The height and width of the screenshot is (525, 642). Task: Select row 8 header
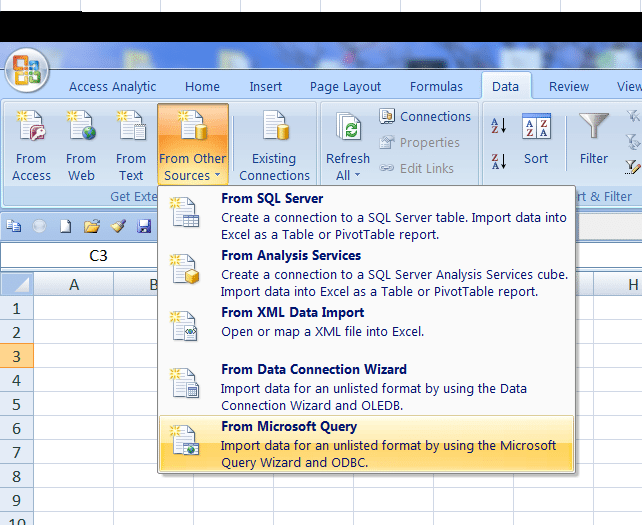point(16,476)
